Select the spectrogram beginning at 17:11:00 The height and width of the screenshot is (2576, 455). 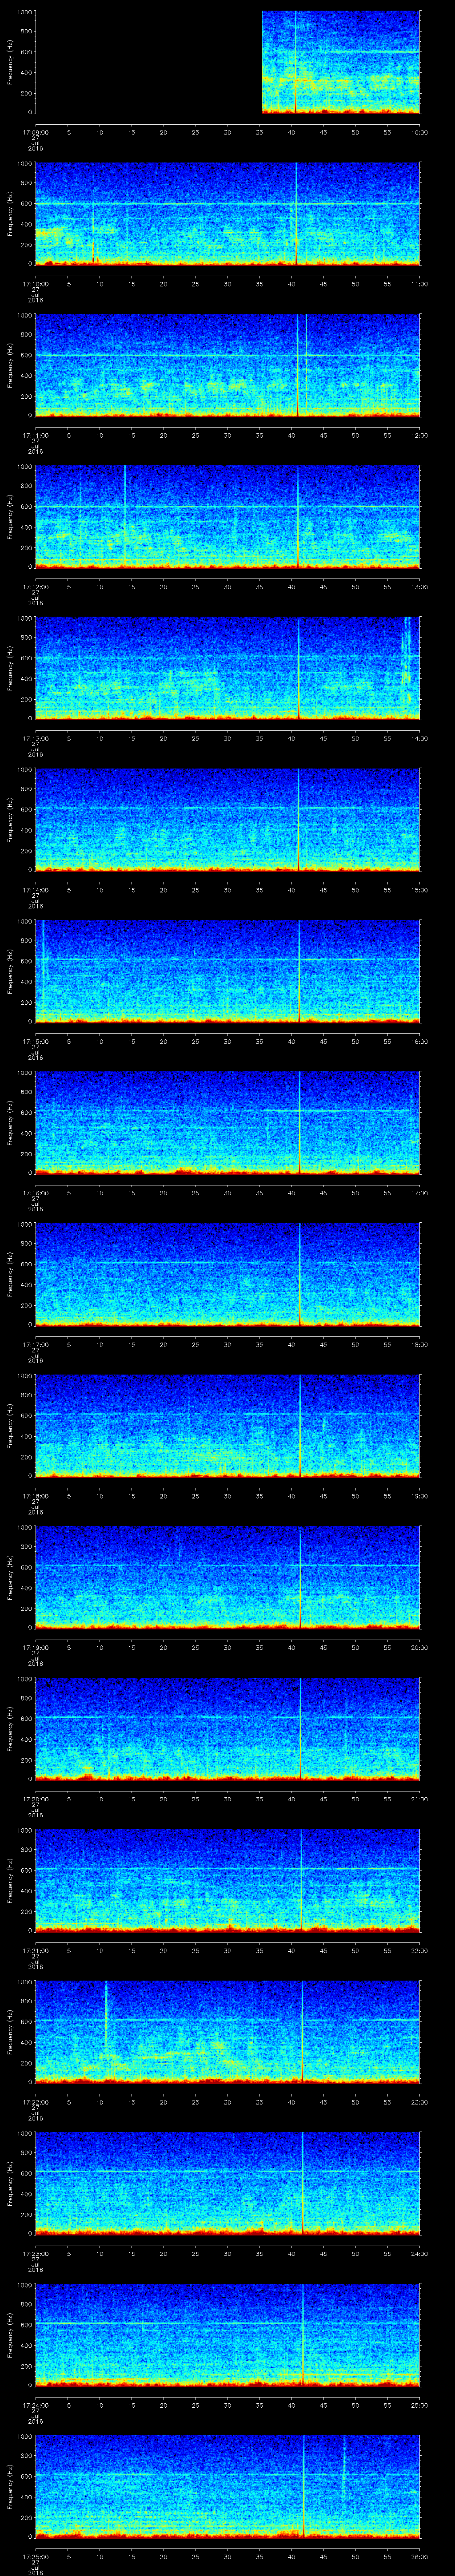pyautogui.click(x=228, y=365)
